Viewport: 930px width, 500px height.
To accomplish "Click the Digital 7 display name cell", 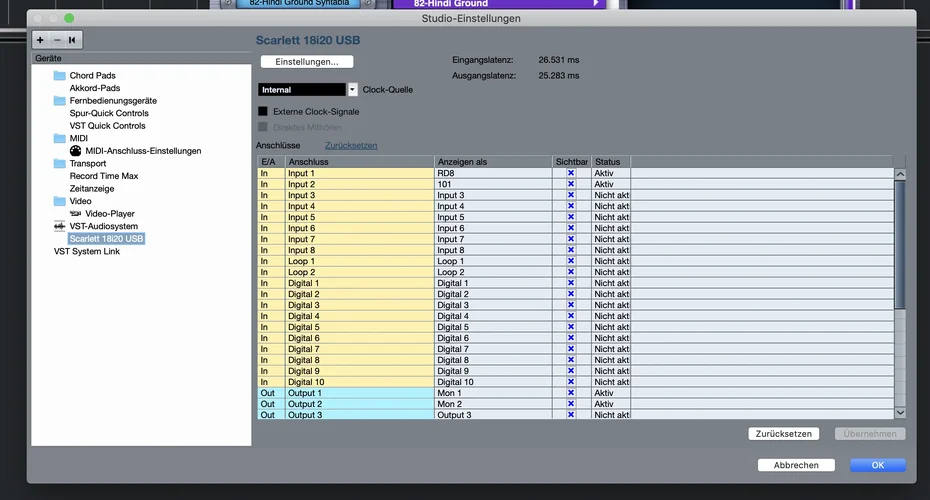I will pyautogui.click(x=493, y=349).
